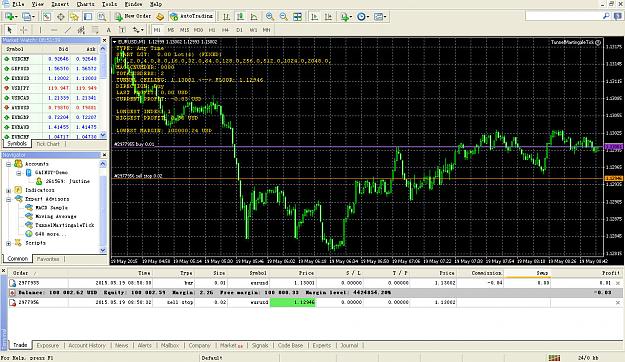625x362 pixels.
Task: Switch timeframe to M5
Action: (x=171, y=30)
